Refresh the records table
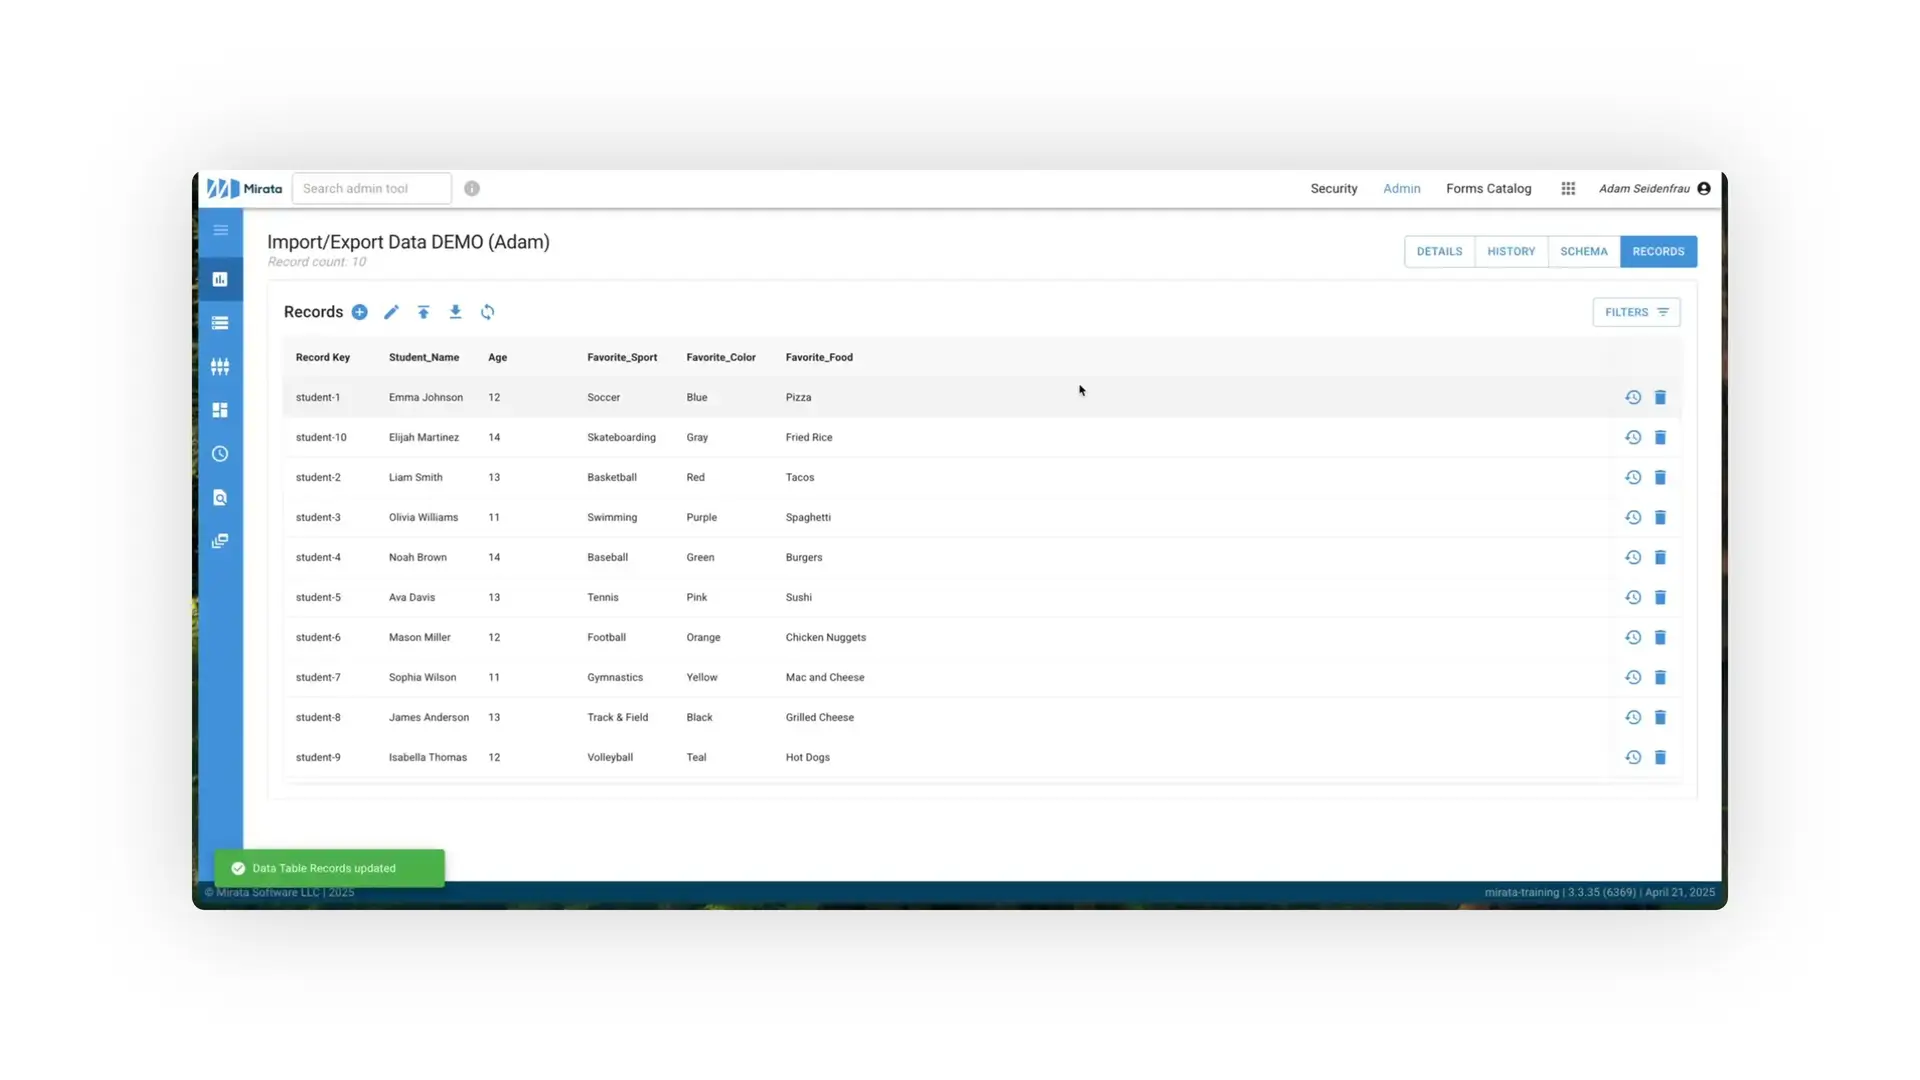 [x=487, y=312]
